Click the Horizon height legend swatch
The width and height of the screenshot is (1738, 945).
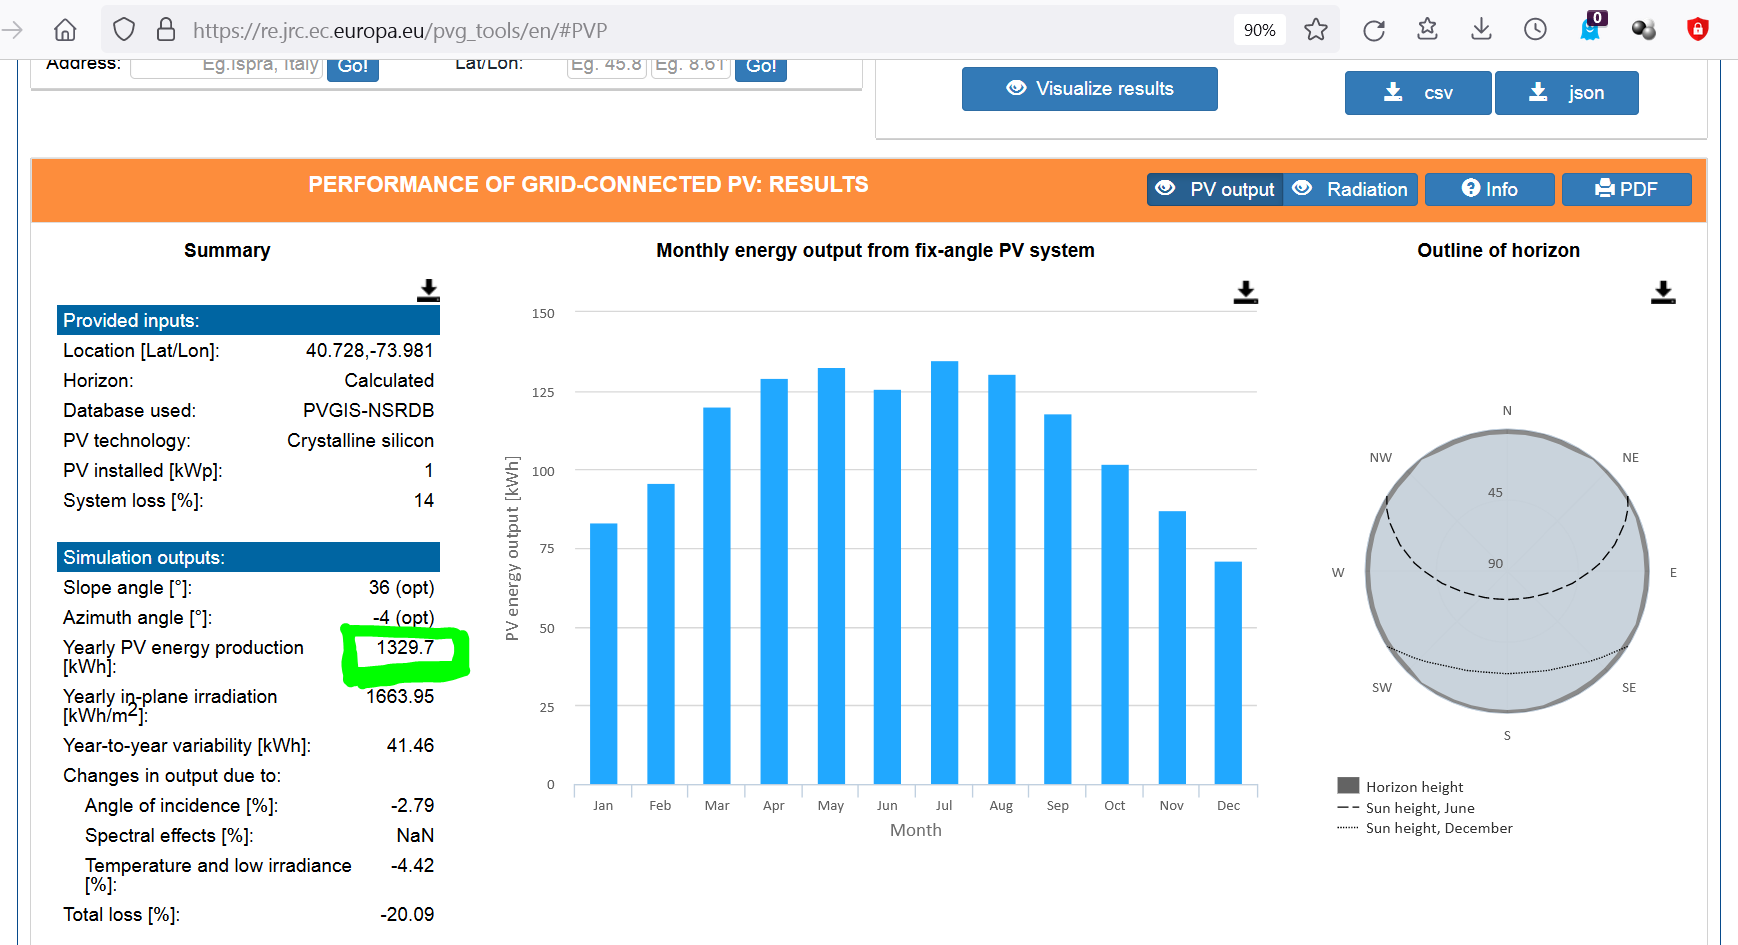pos(1348,786)
